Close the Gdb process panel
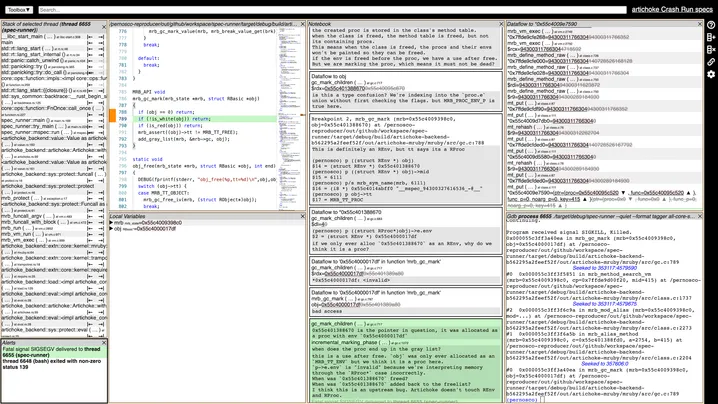 pos(700,216)
